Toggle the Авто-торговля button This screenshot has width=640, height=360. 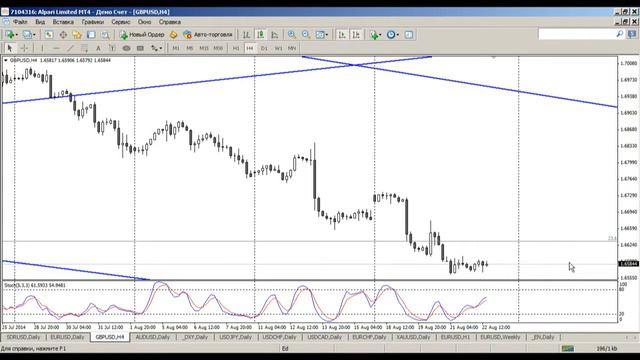coord(208,35)
